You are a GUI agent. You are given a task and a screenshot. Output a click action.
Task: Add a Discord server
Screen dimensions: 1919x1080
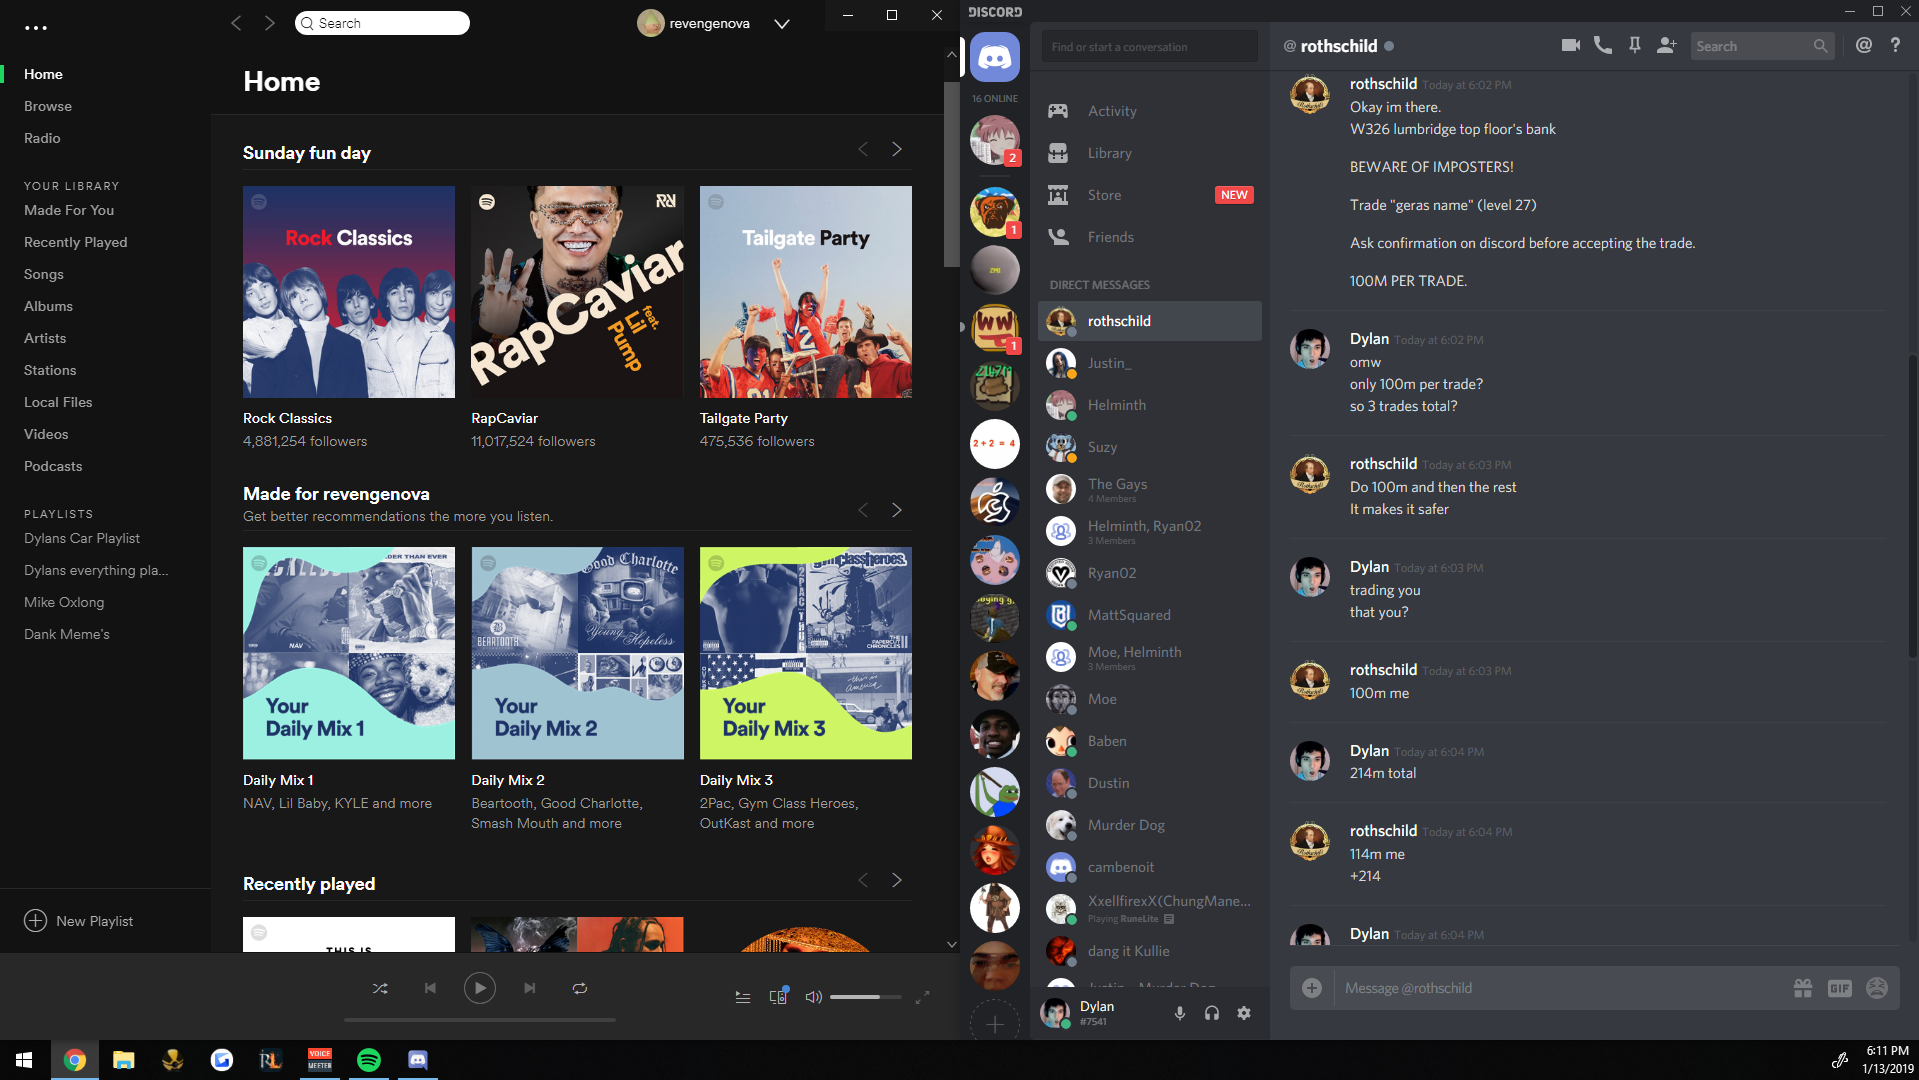tap(995, 1024)
